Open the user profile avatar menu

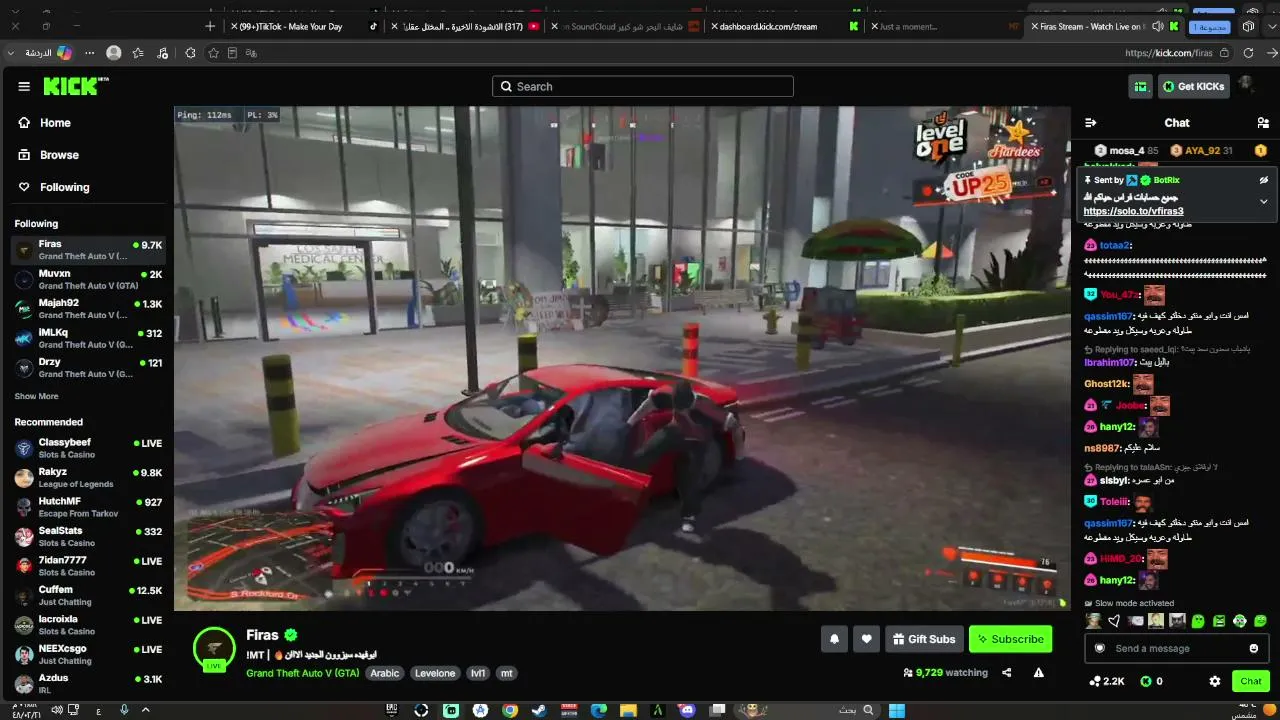coord(1247,85)
